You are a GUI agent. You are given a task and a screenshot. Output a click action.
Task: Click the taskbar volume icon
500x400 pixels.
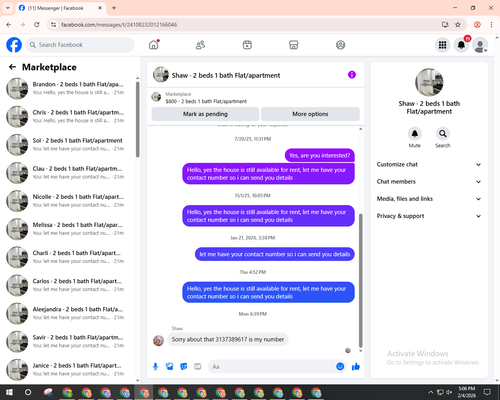coord(449,392)
